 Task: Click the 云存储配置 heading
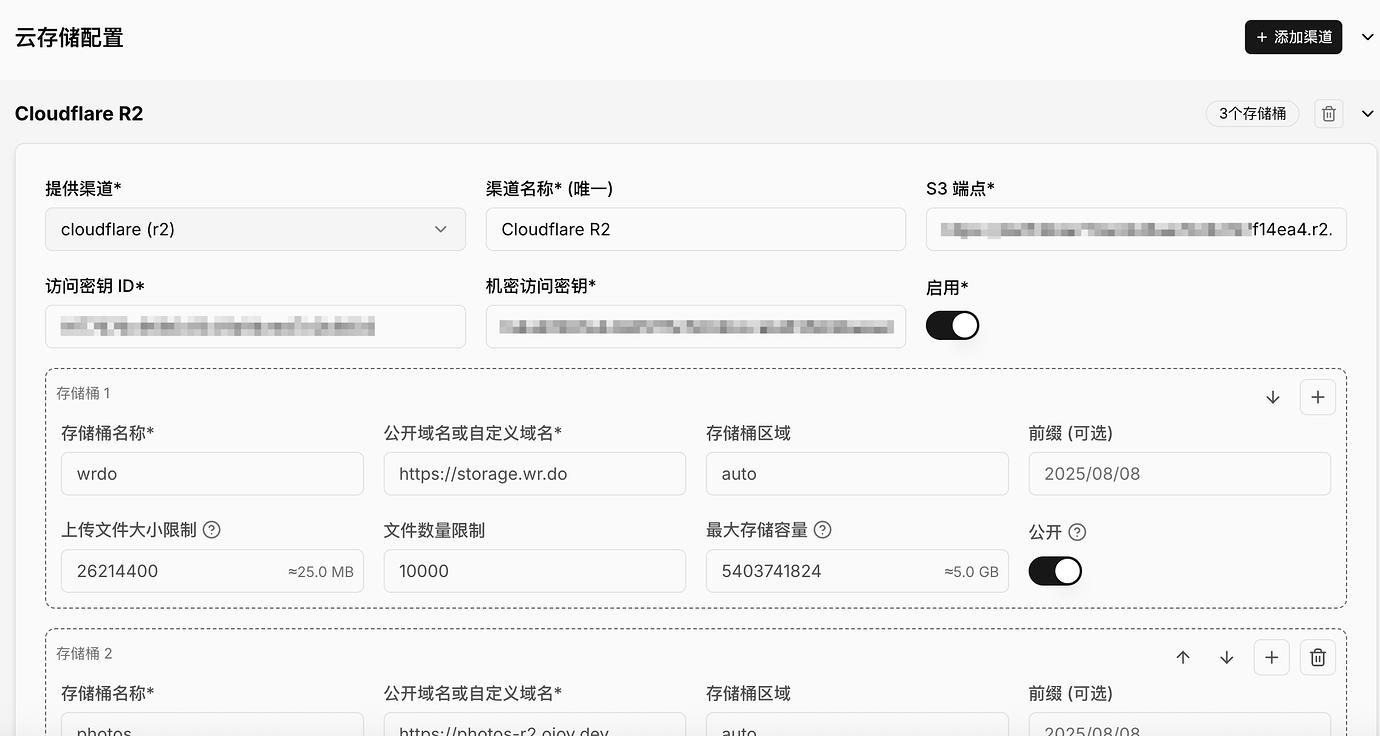[x=69, y=38]
